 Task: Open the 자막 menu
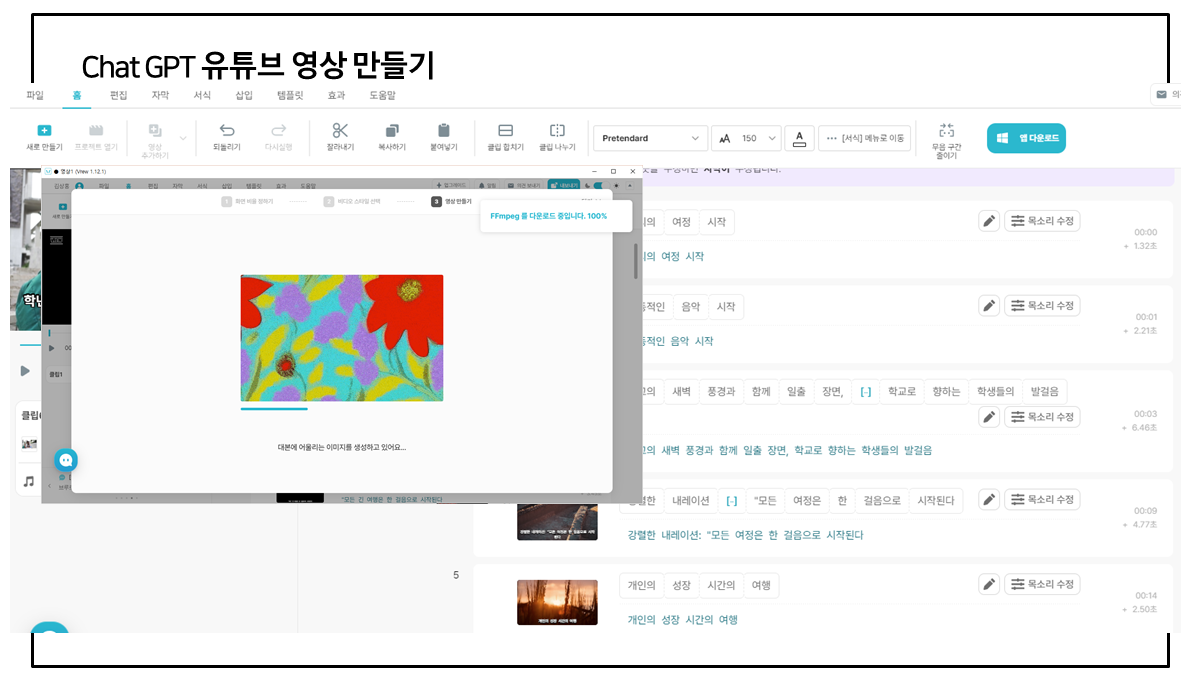point(160,95)
